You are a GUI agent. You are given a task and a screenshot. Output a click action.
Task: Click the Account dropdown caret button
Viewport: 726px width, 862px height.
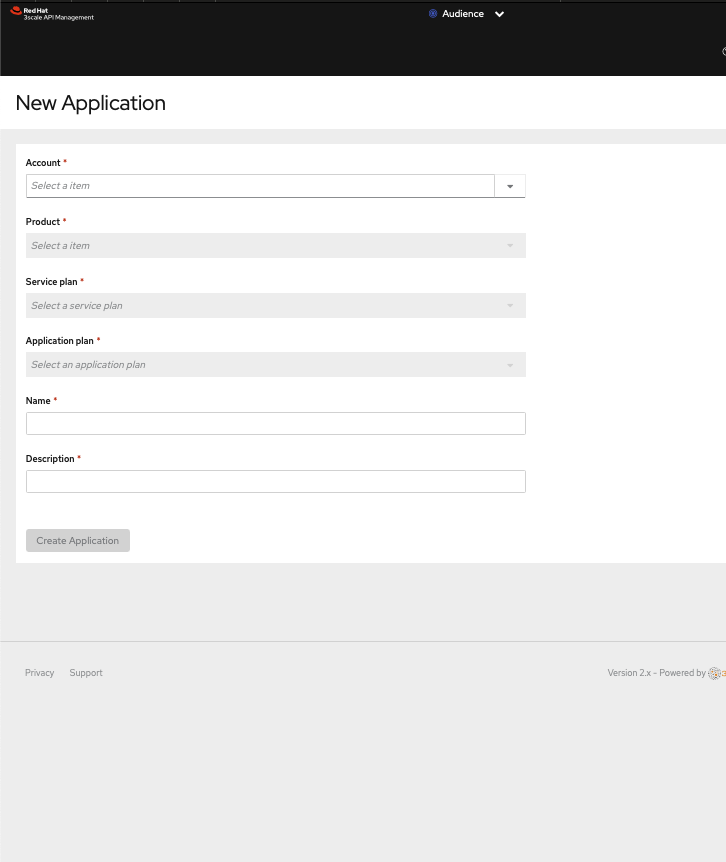(x=510, y=186)
